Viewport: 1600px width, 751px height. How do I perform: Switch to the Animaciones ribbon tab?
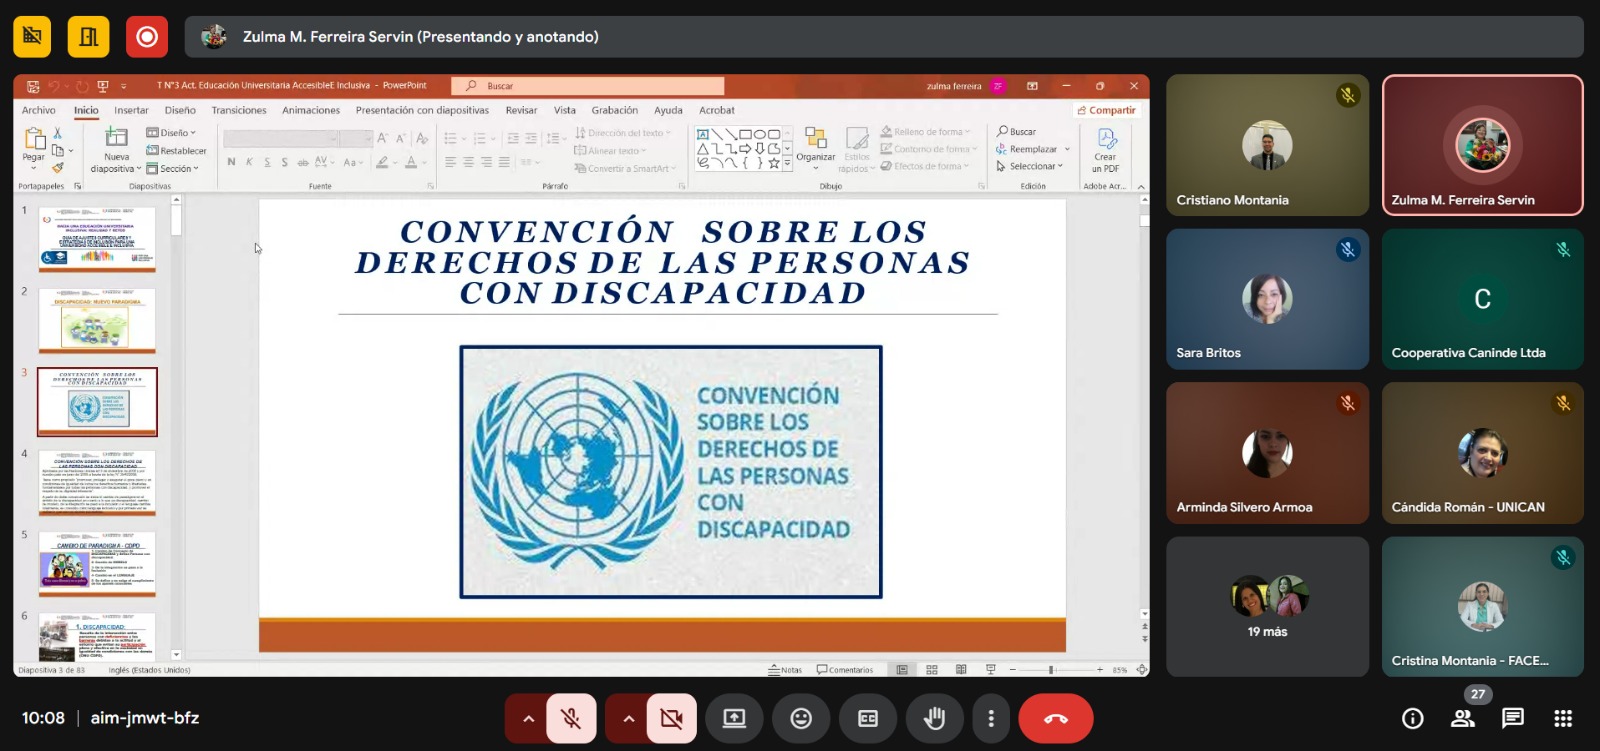311,110
